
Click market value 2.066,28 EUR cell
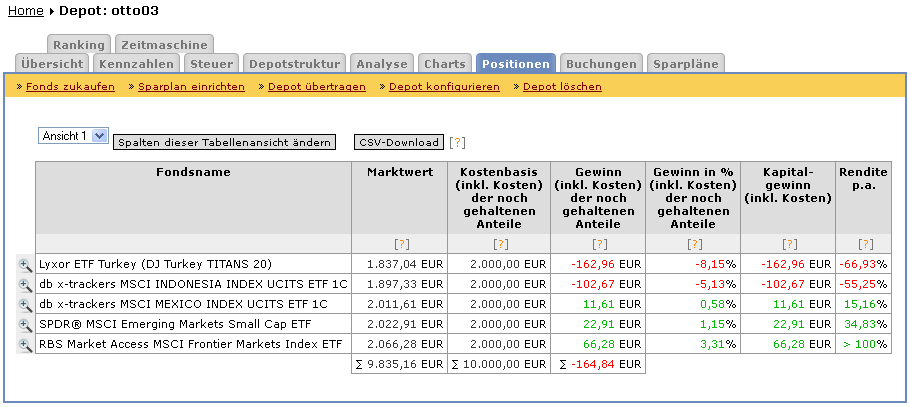[x=399, y=344]
